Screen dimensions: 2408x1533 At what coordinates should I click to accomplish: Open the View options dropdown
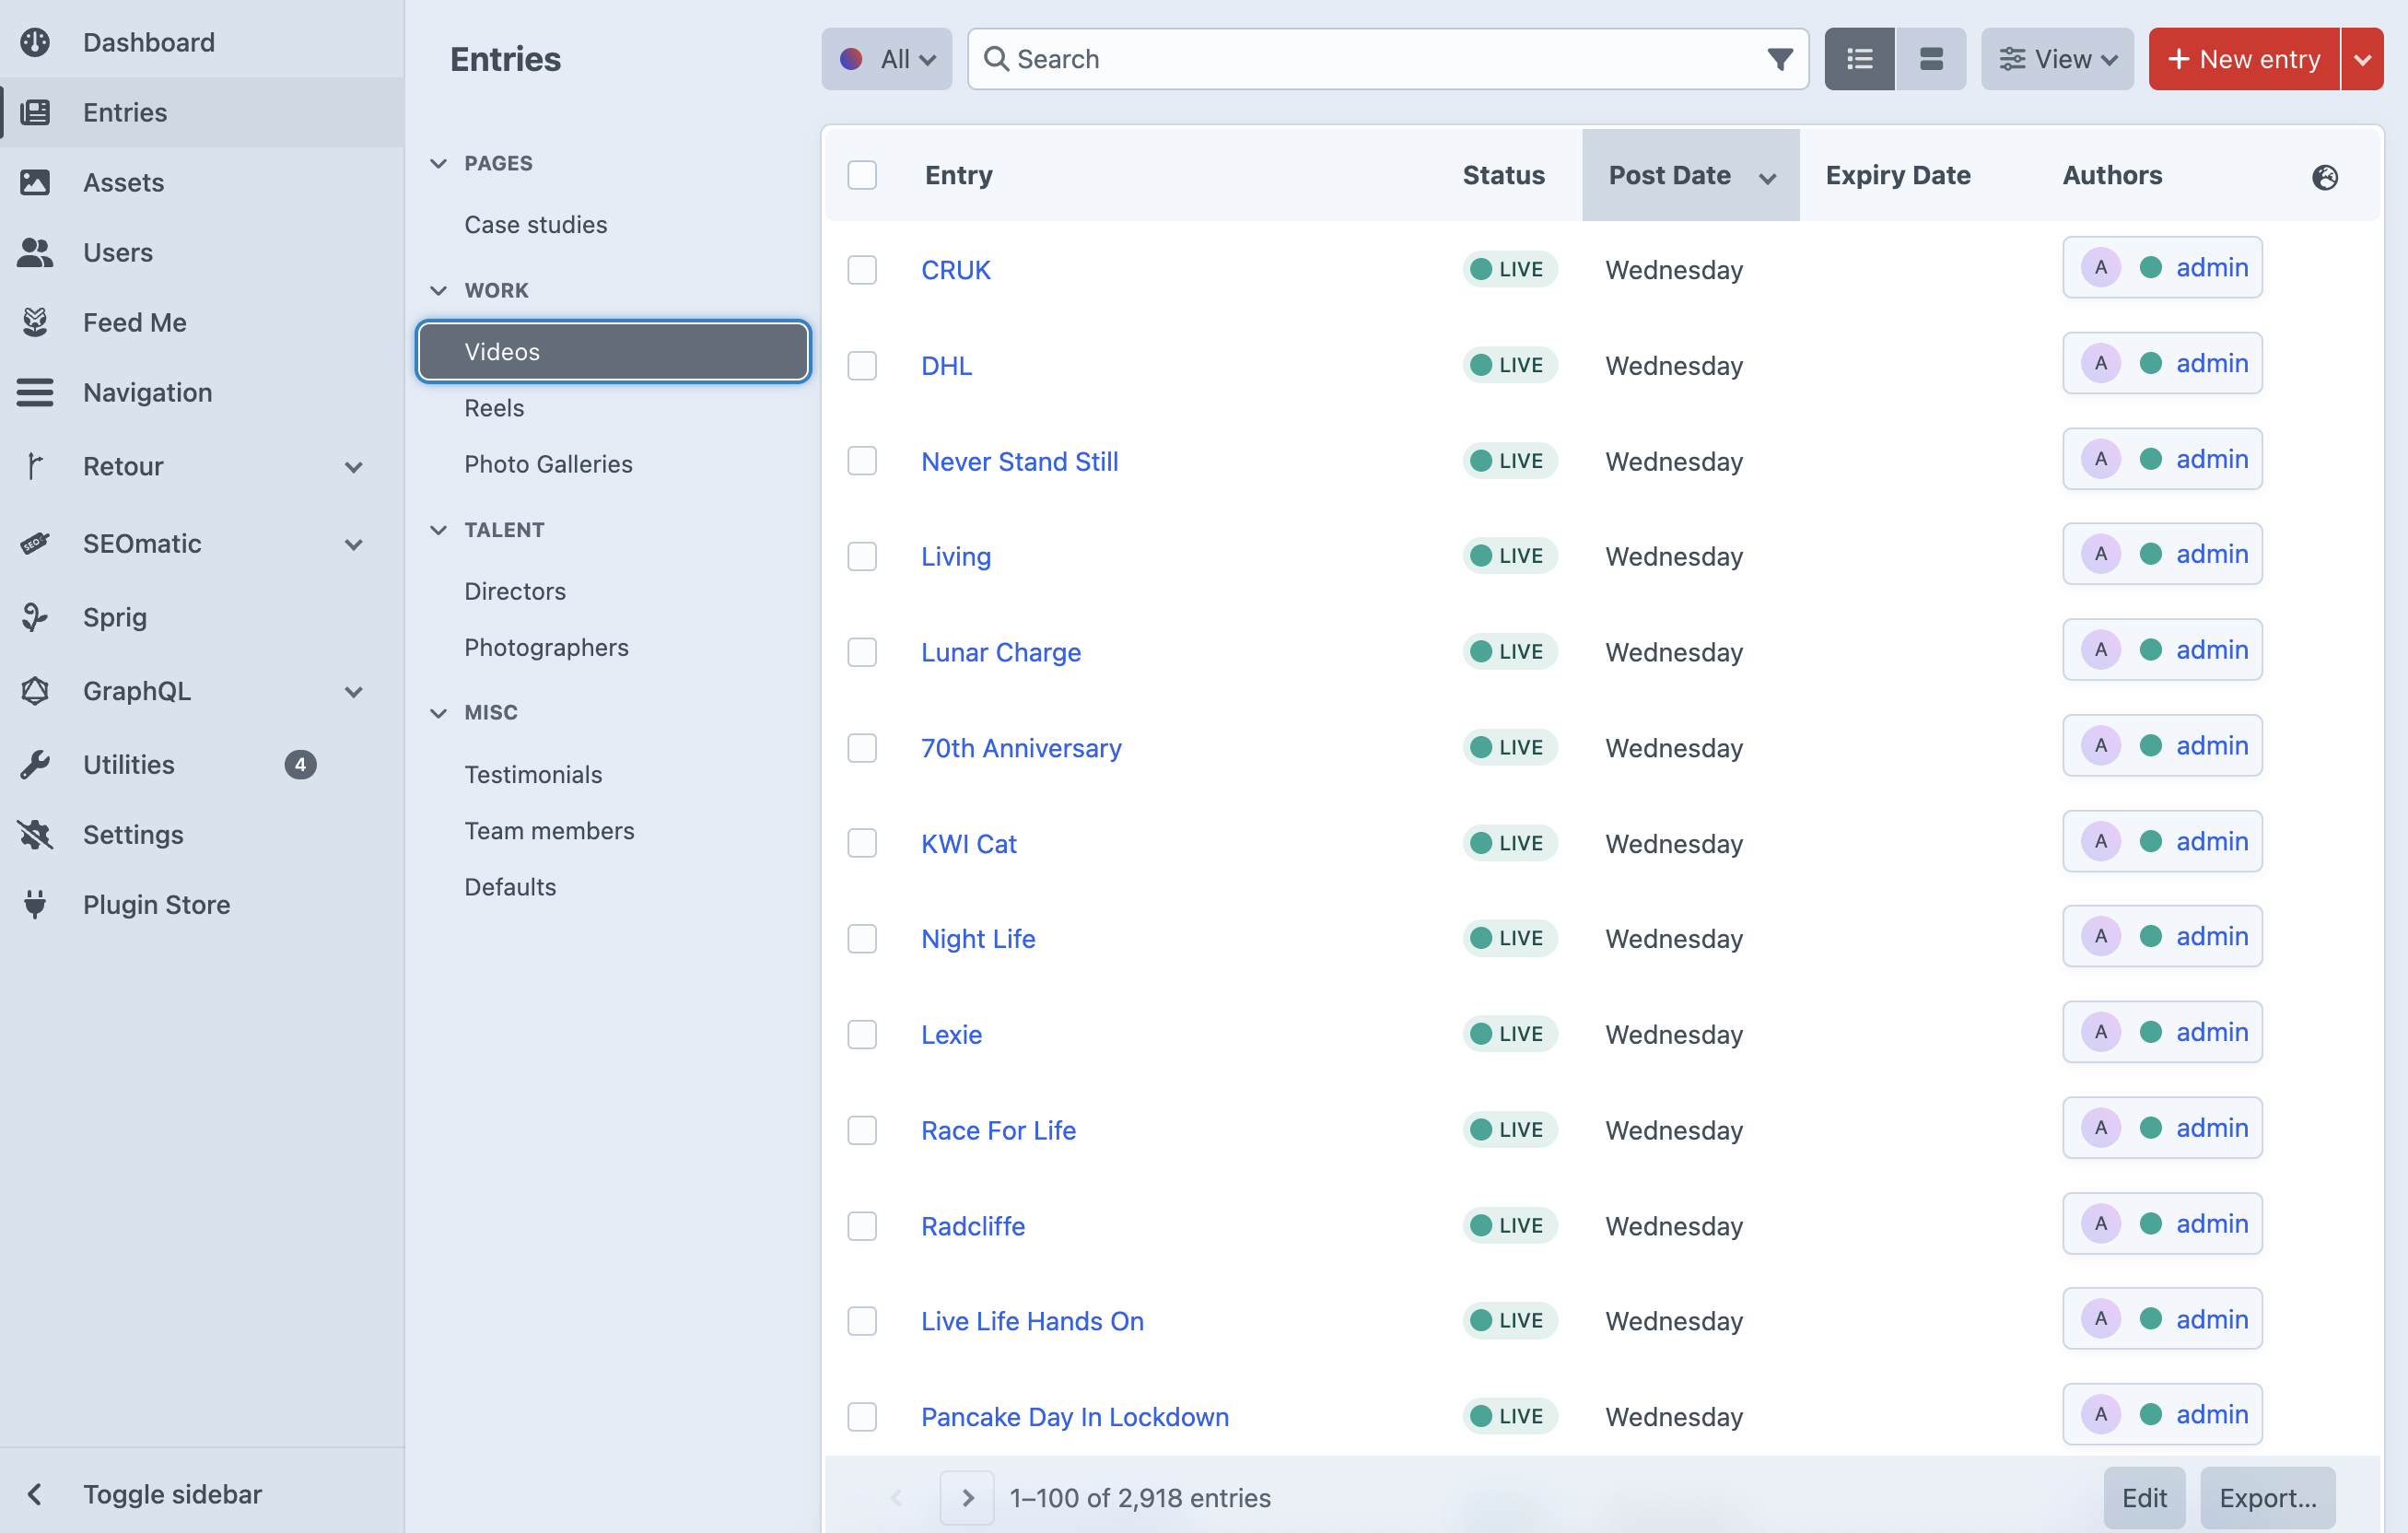pyautogui.click(x=2057, y=59)
